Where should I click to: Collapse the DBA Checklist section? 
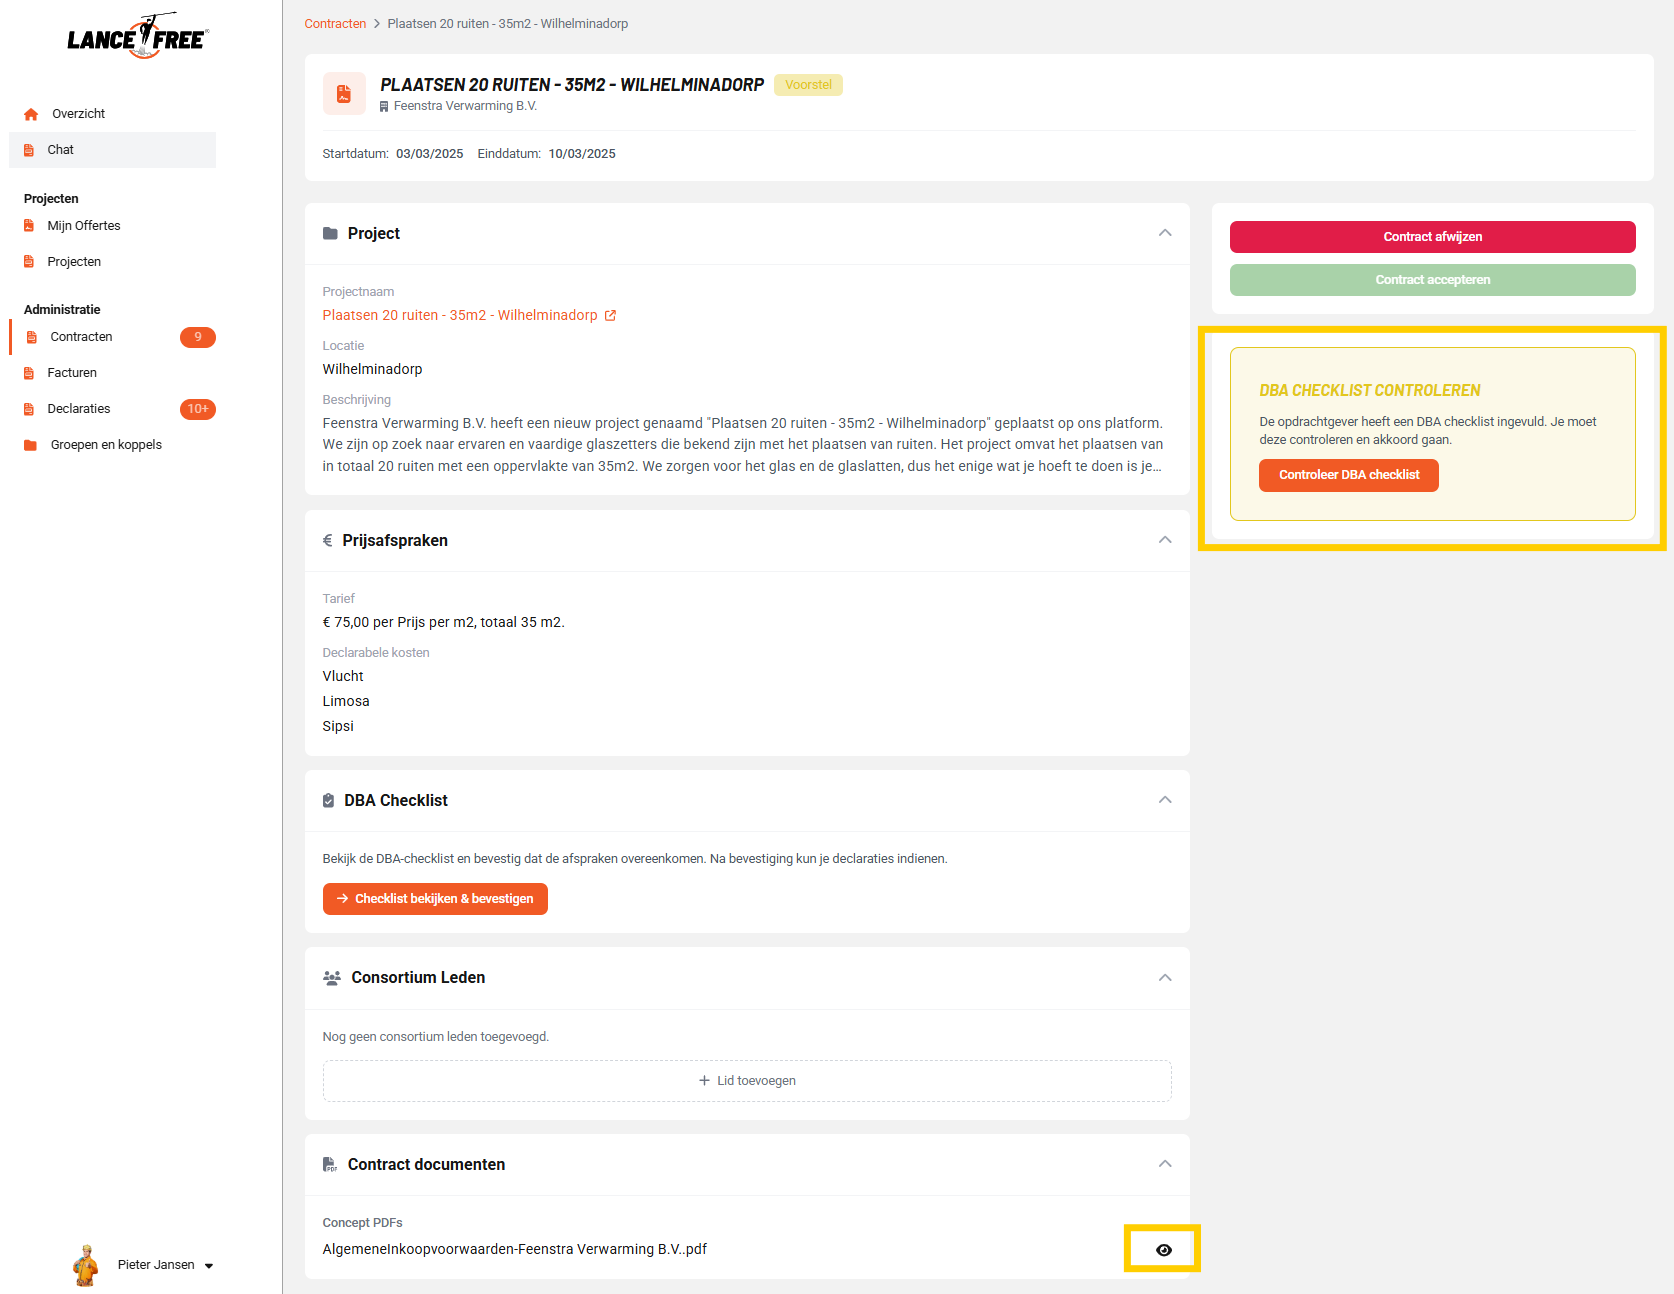click(1165, 800)
